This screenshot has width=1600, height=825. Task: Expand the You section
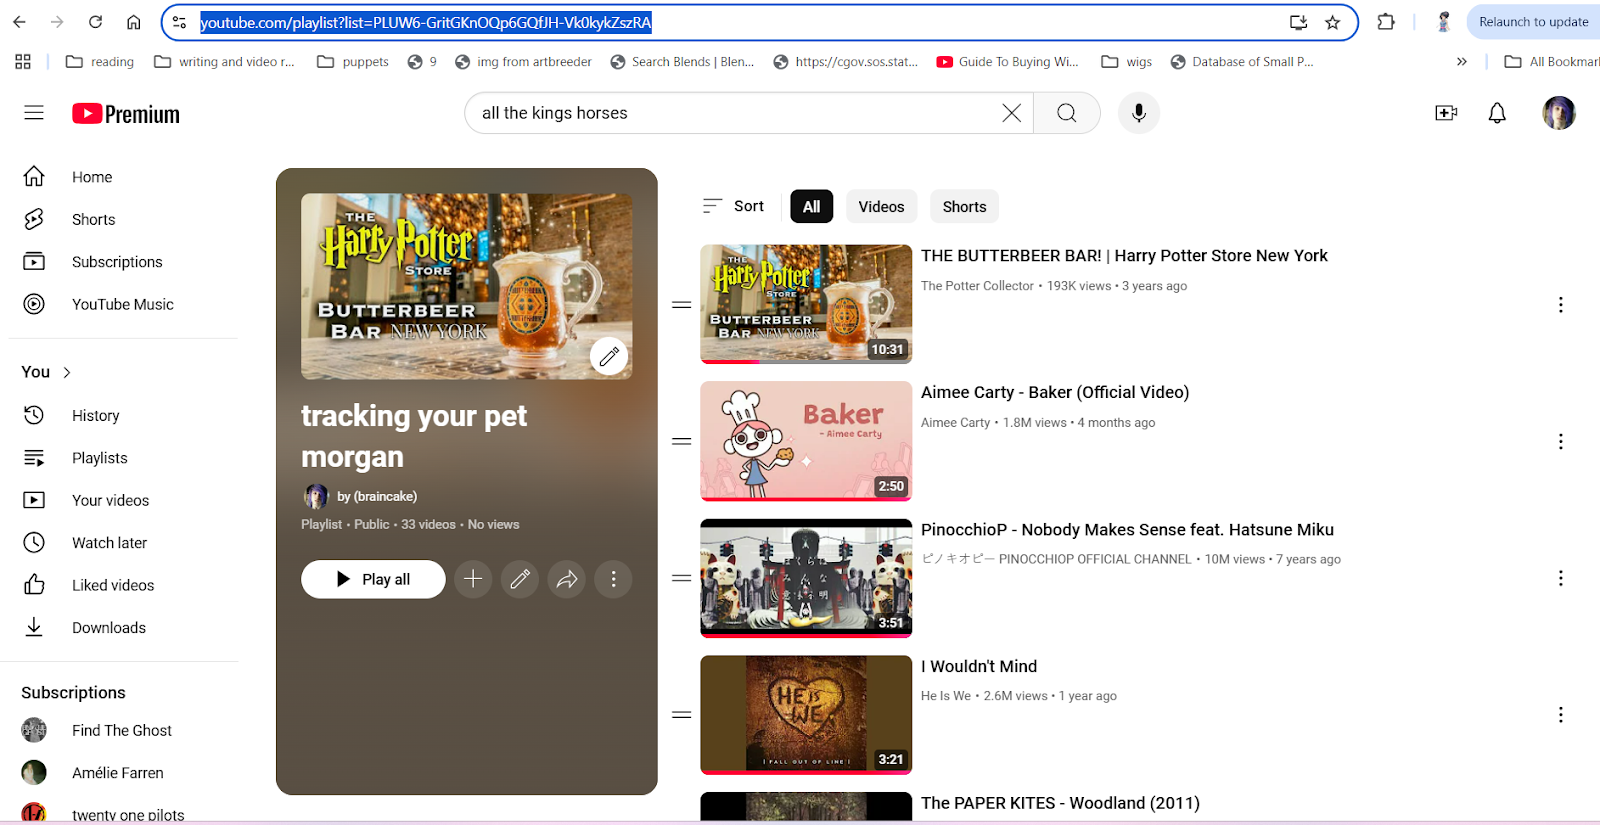pyautogui.click(x=47, y=372)
